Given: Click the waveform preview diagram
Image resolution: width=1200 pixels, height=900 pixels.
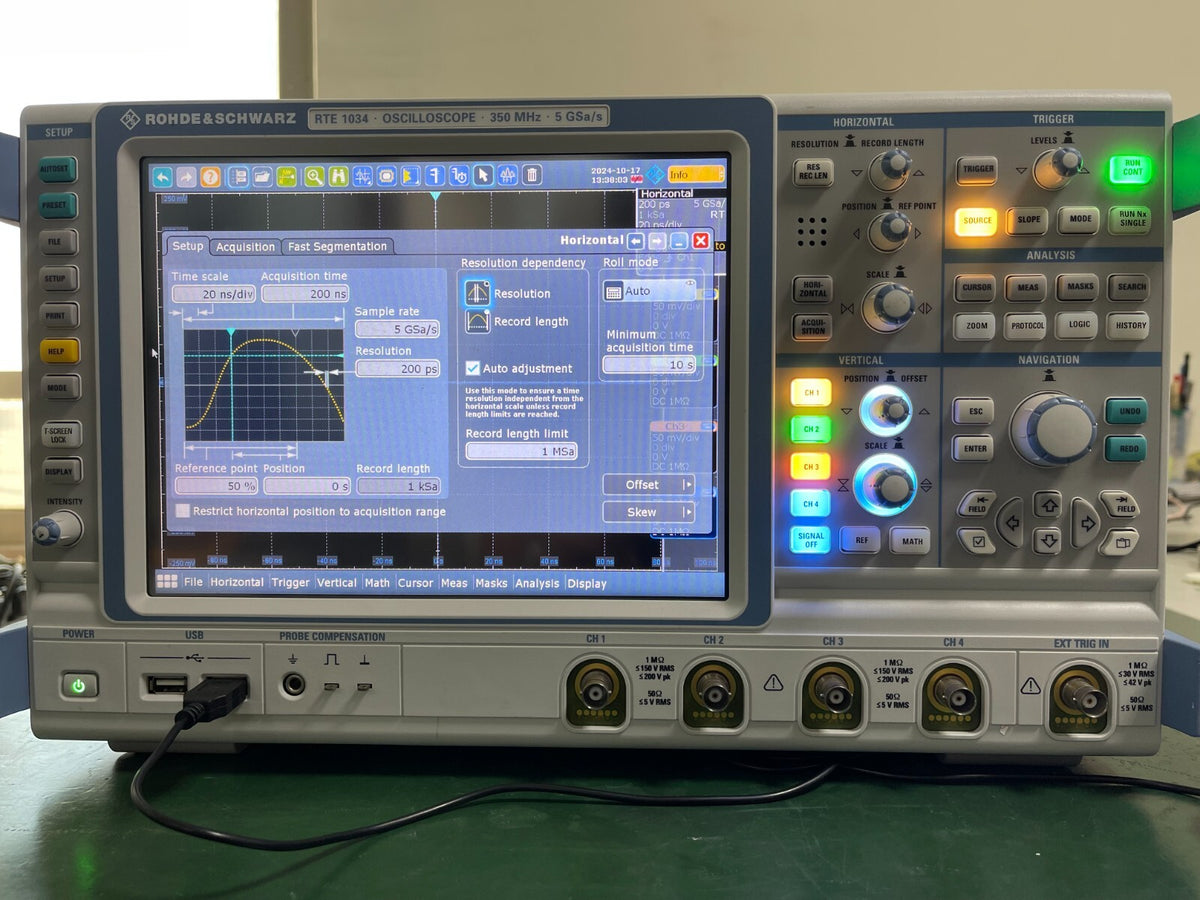Looking at the screenshot, I should (x=264, y=384).
